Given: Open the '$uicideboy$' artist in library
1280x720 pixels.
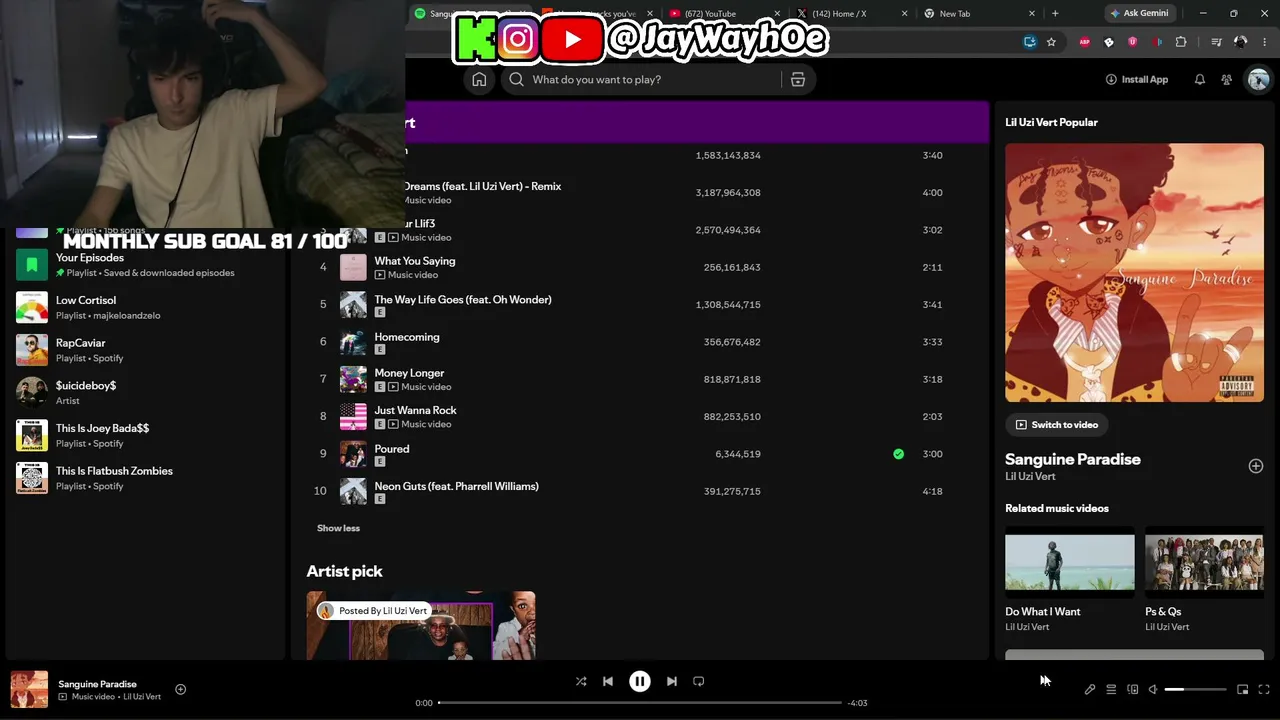Looking at the screenshot, I should point(146,392).
